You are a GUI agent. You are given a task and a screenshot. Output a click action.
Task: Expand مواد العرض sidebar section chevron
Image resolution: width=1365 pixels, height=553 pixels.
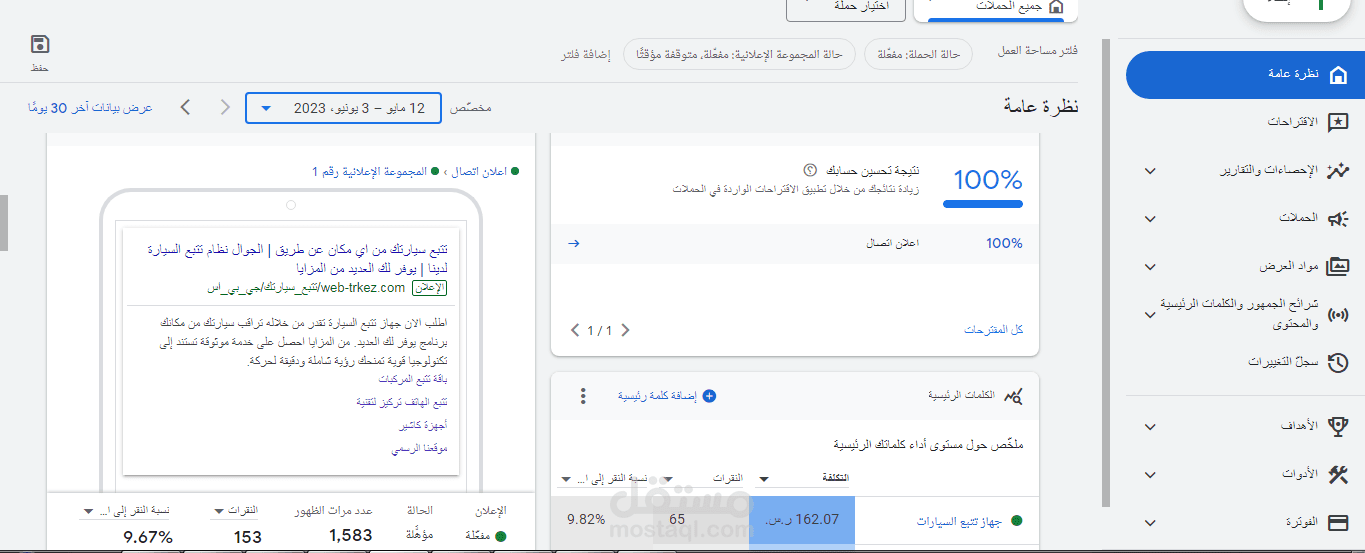click(x=1150, y=267)
